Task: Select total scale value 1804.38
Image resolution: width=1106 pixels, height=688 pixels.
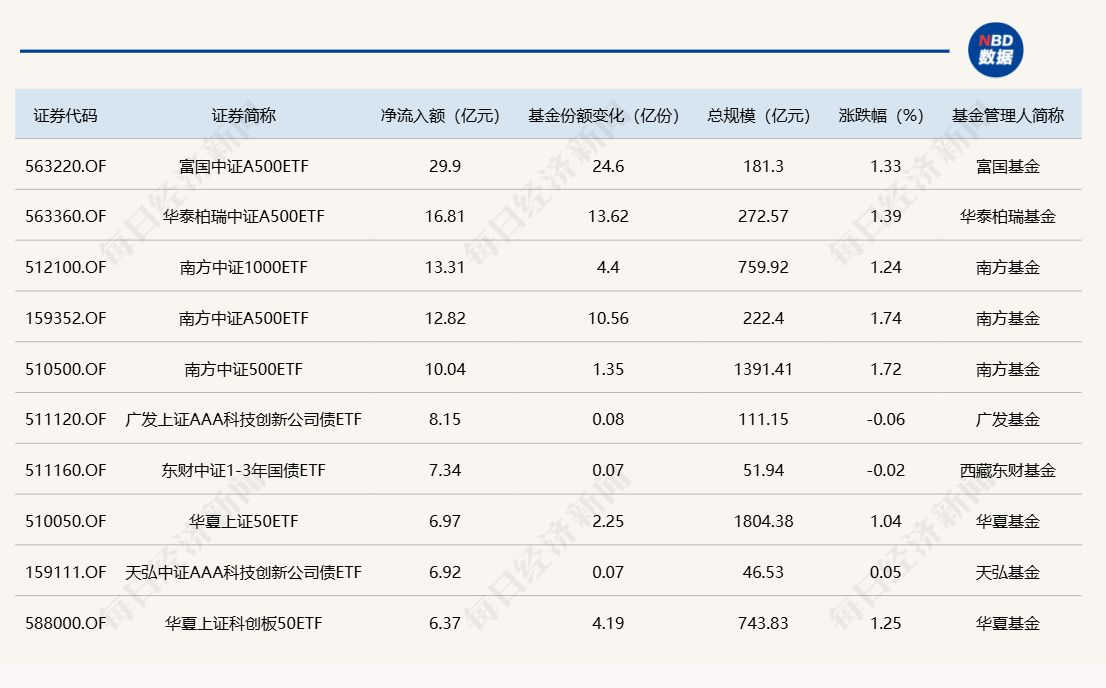Action: 763,521
